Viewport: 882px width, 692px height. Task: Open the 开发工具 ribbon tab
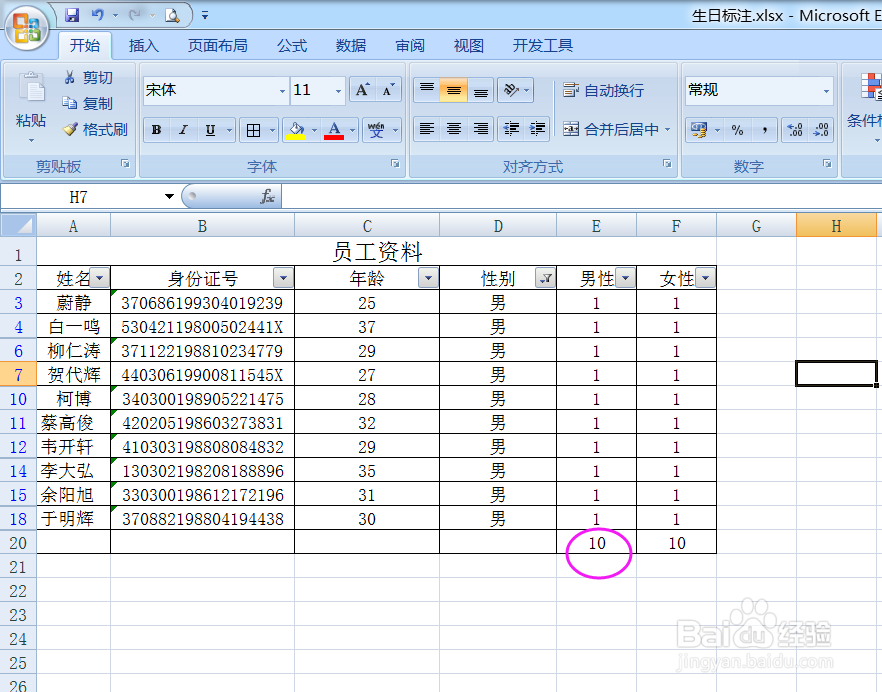(541, 45)
